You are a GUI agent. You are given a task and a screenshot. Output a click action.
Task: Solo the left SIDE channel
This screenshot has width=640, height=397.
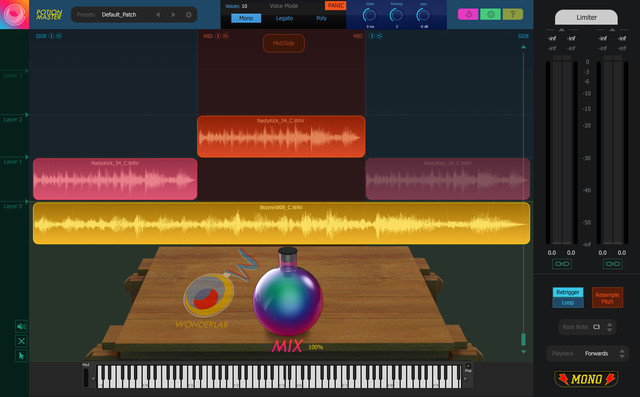coord(59,36)
